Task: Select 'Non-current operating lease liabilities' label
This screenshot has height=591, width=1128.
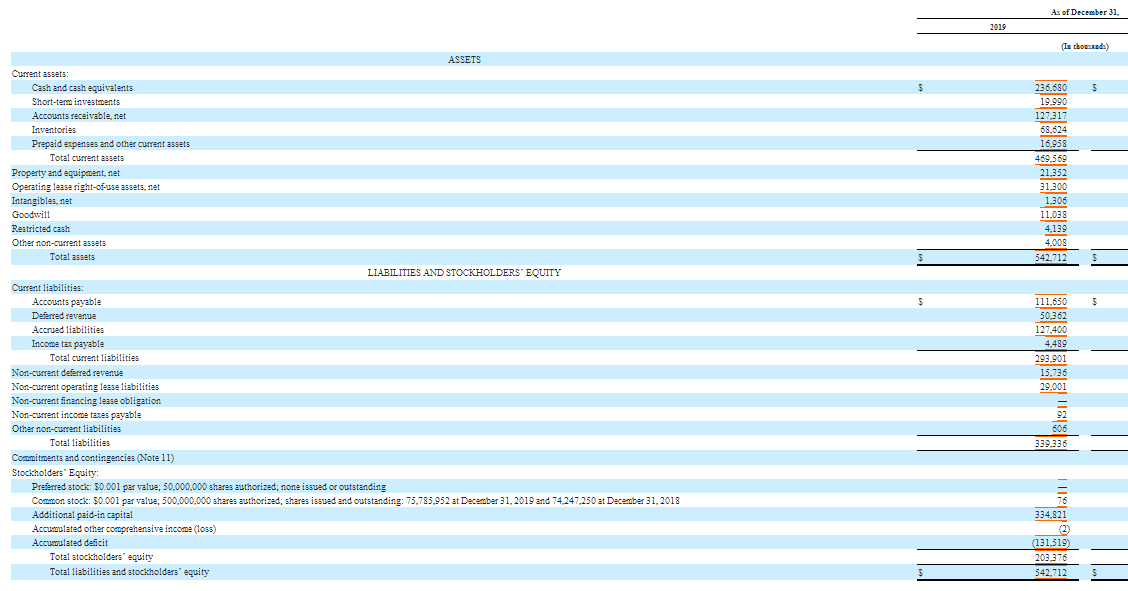Action: click(x=85, y=387)
